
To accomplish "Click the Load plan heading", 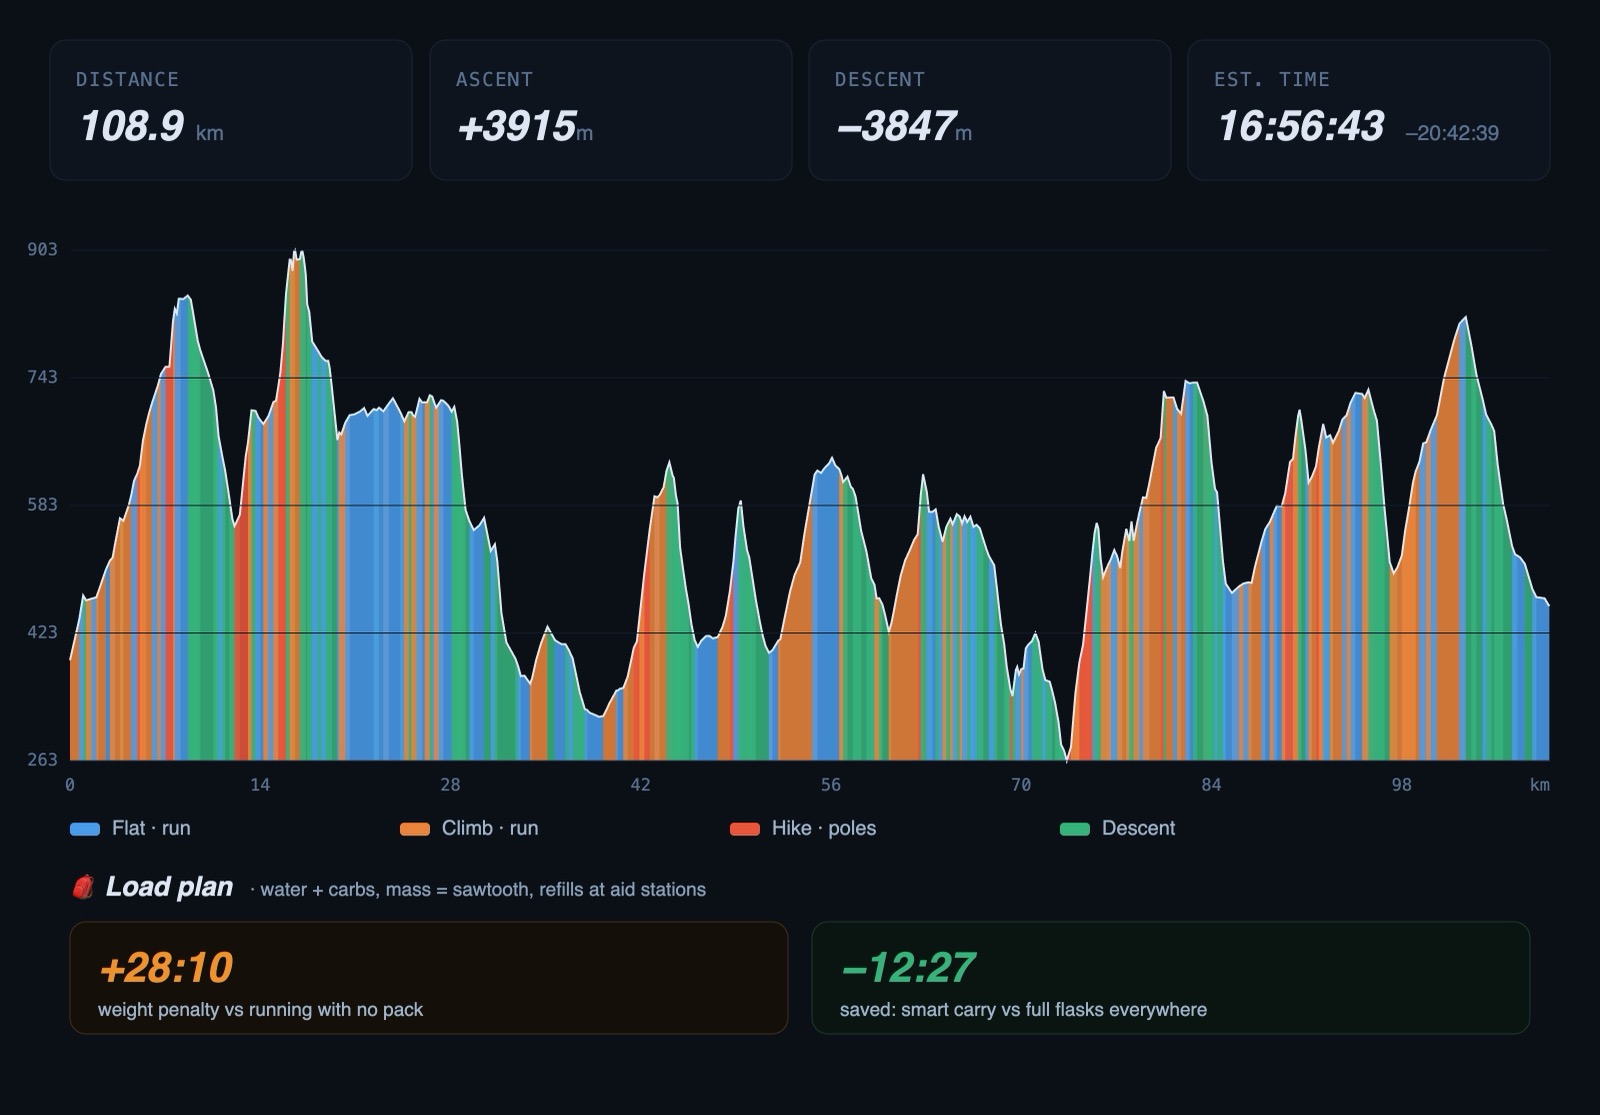I will click(x=169, y=887).
